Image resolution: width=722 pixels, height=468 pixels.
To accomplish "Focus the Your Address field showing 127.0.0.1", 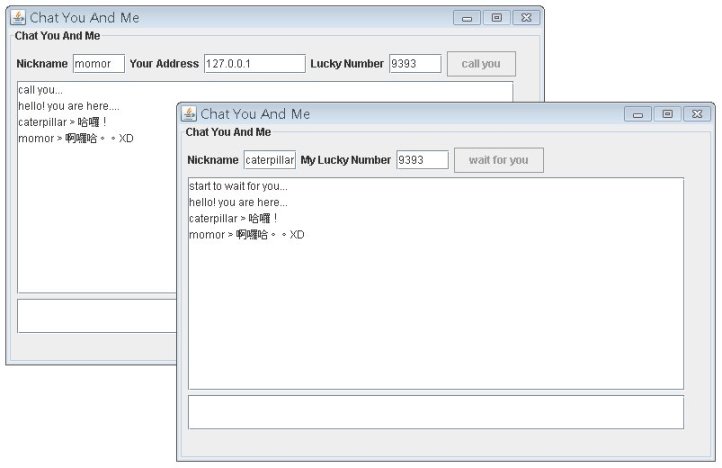I will [254, 64].
